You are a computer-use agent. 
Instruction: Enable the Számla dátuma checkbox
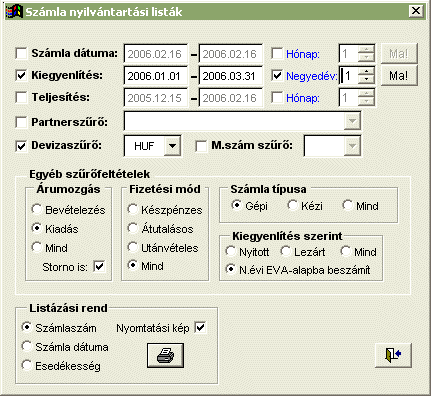click(21, 53)
